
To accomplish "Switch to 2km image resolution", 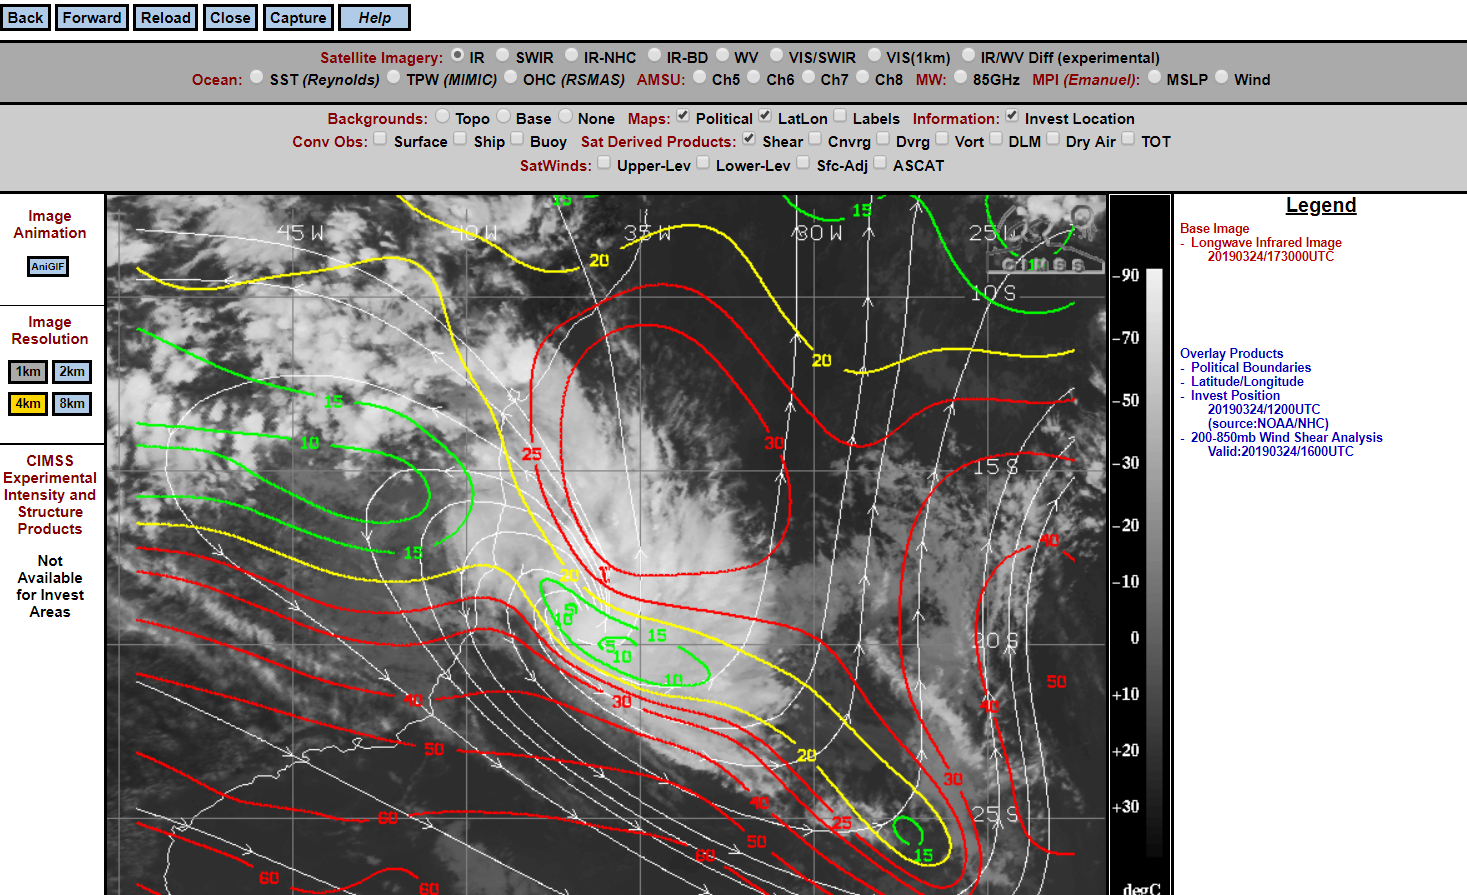I will (x=72, y=372).
